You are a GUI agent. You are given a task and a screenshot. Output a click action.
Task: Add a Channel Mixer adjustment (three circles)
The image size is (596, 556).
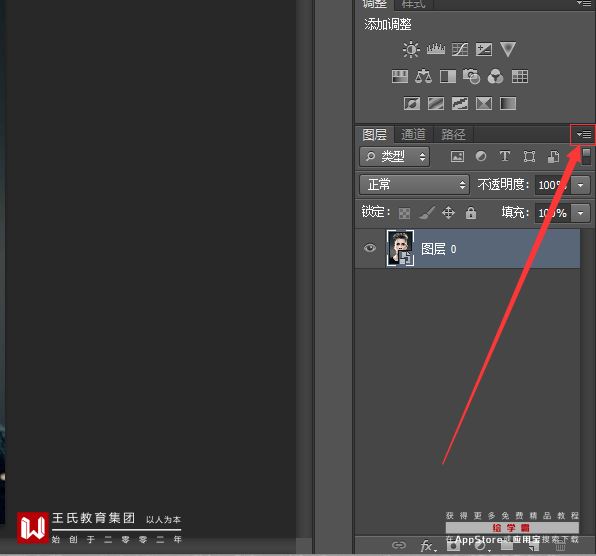495,76
